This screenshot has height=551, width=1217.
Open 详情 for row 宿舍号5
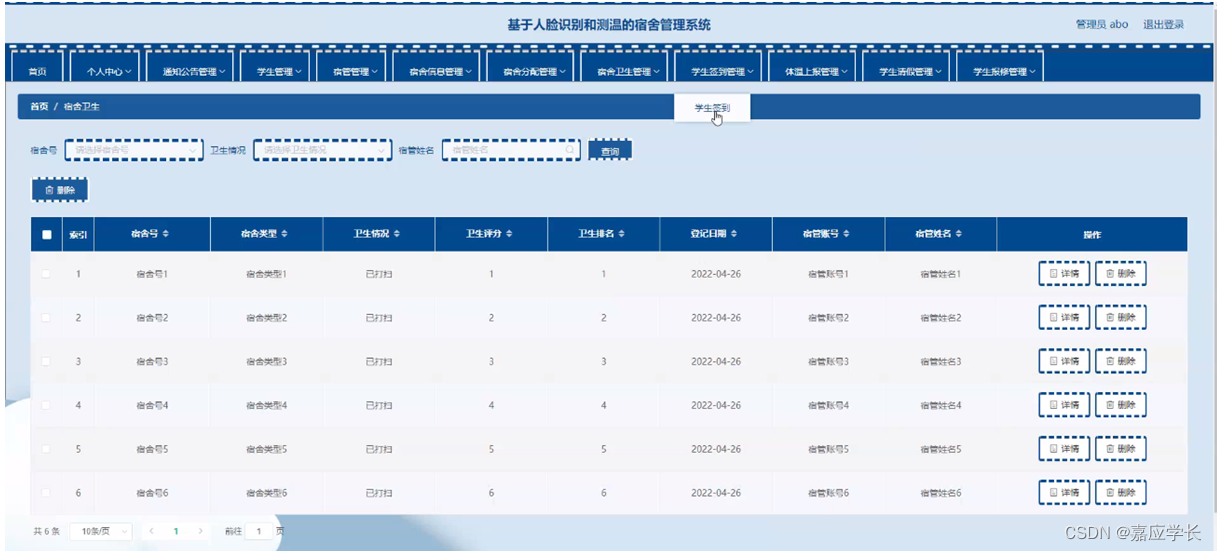tap(1064, 449)
